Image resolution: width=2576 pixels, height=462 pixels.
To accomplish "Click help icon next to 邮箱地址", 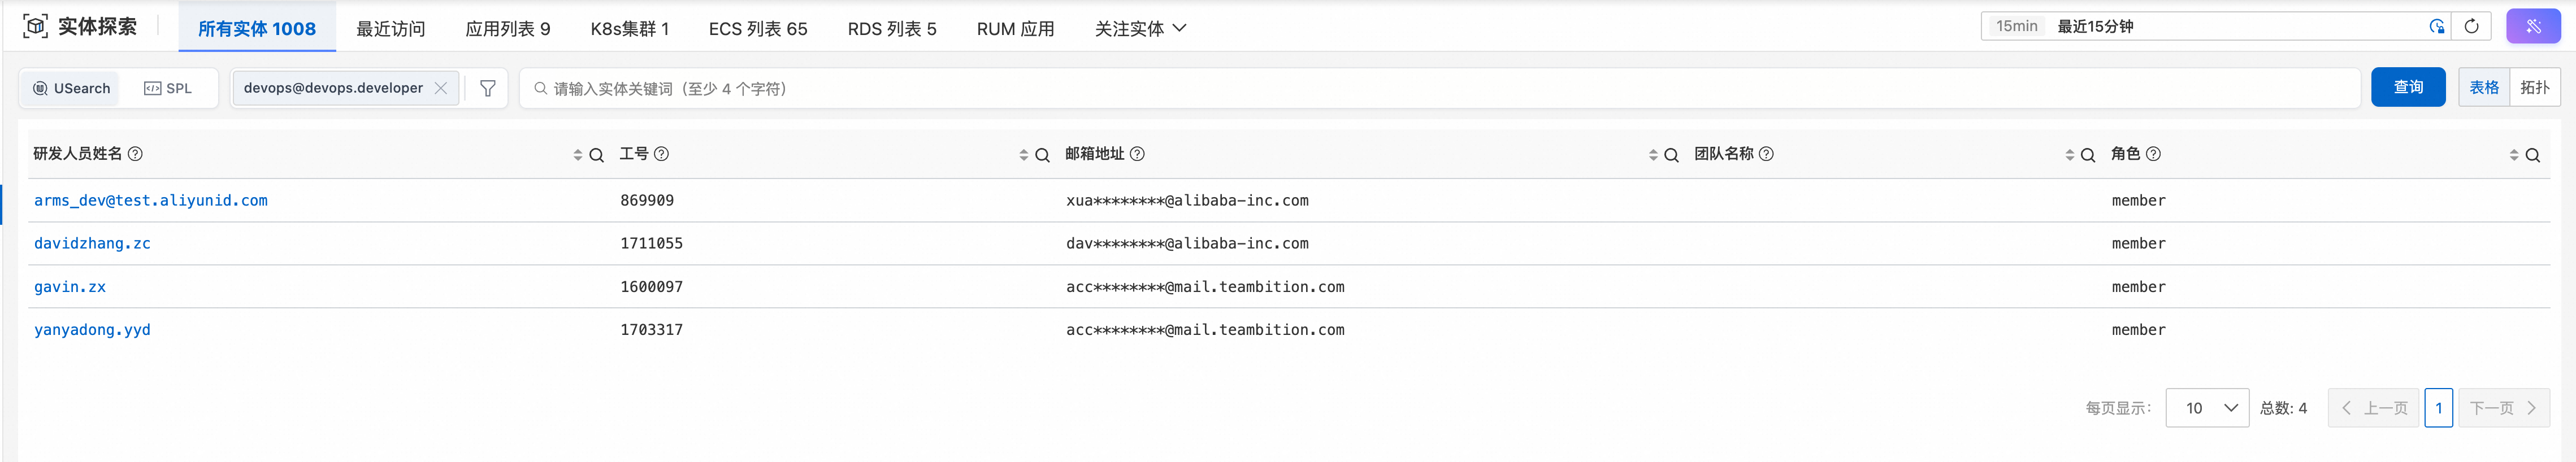I will pos(1137,153).
